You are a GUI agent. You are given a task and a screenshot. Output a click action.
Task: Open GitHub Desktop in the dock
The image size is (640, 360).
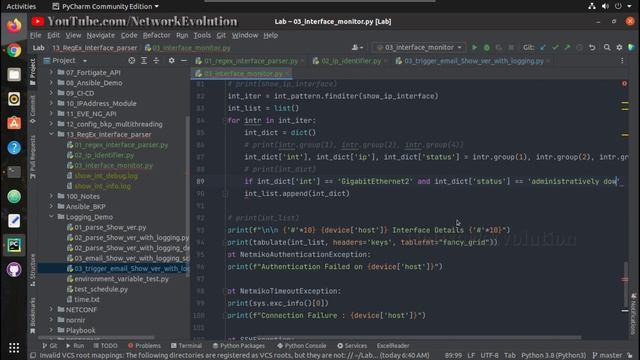pyautogui.click(x=14, y=269)
